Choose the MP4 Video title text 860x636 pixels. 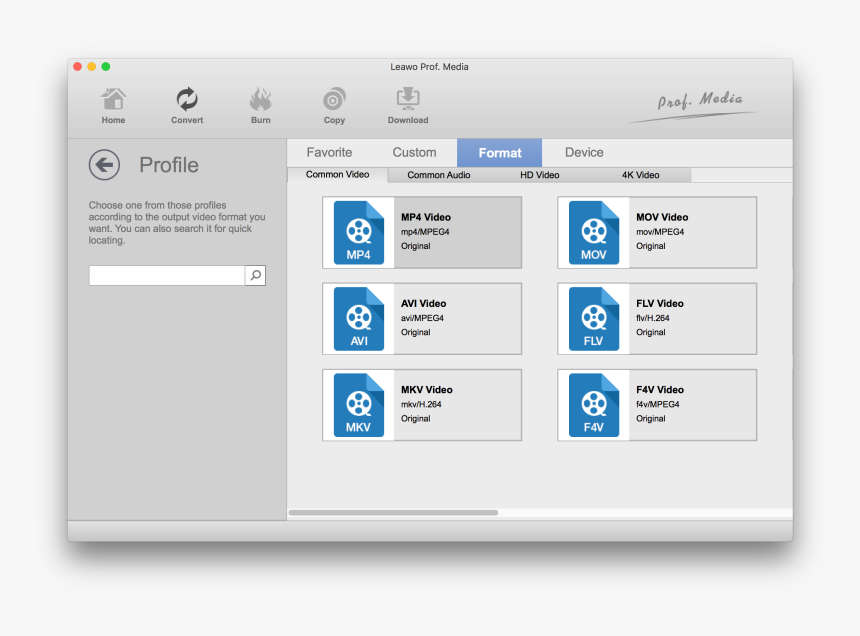coord(426,217)
